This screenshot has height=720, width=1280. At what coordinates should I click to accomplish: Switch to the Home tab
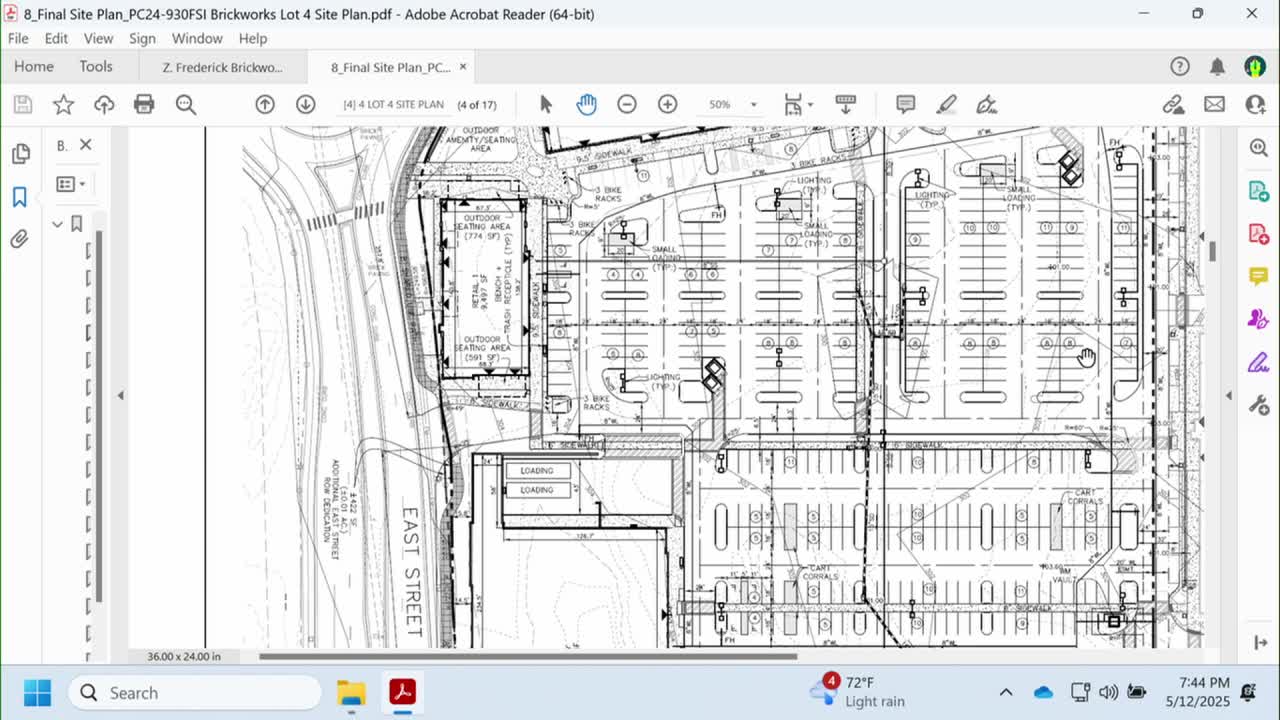pyautogui.click(x=33, y=66)
